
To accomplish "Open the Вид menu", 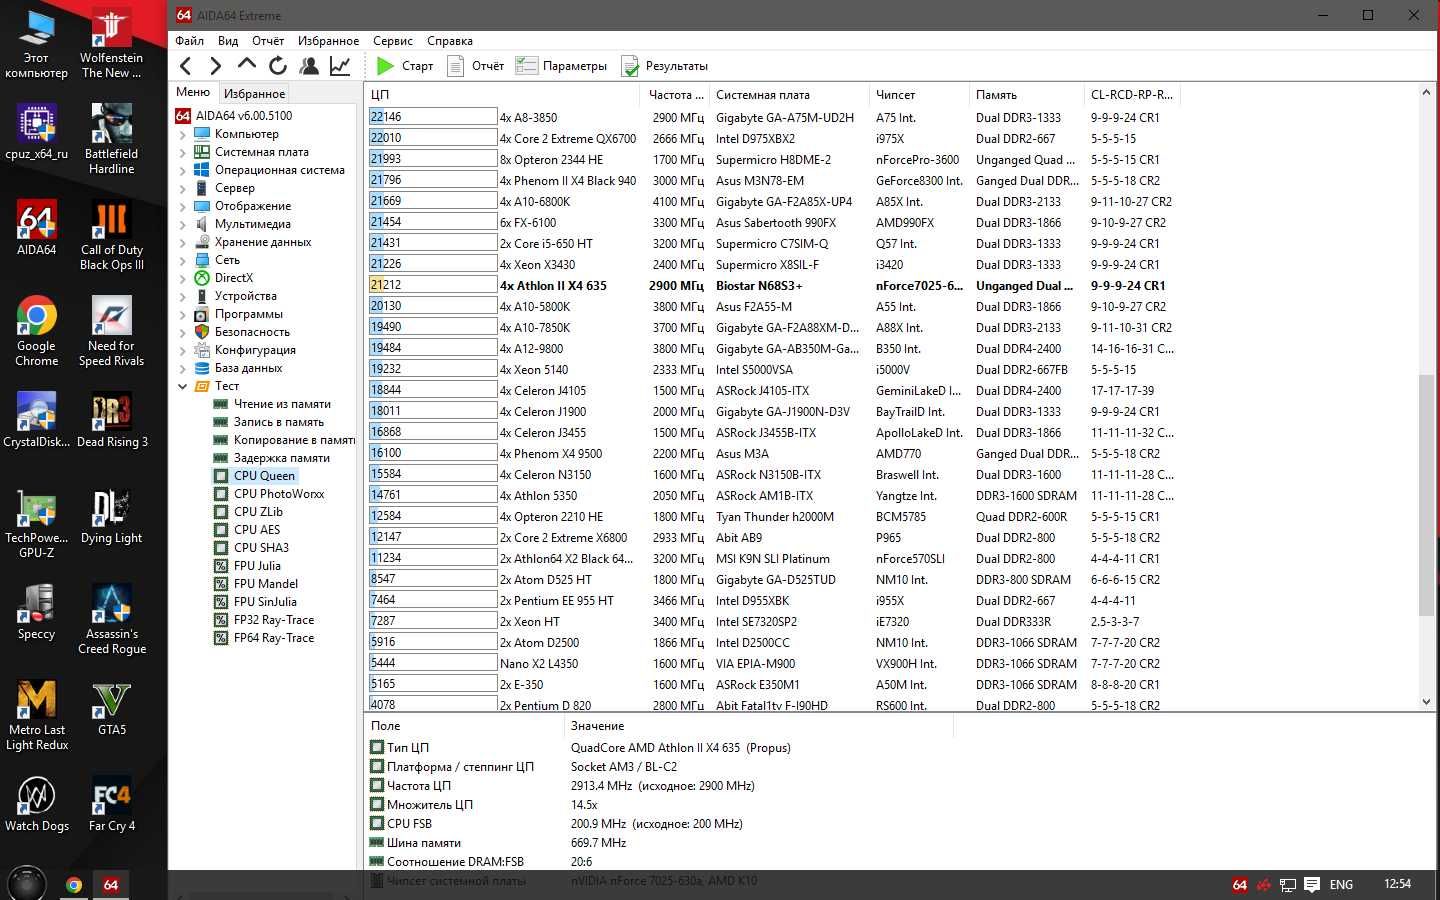I will coord(228,41).
